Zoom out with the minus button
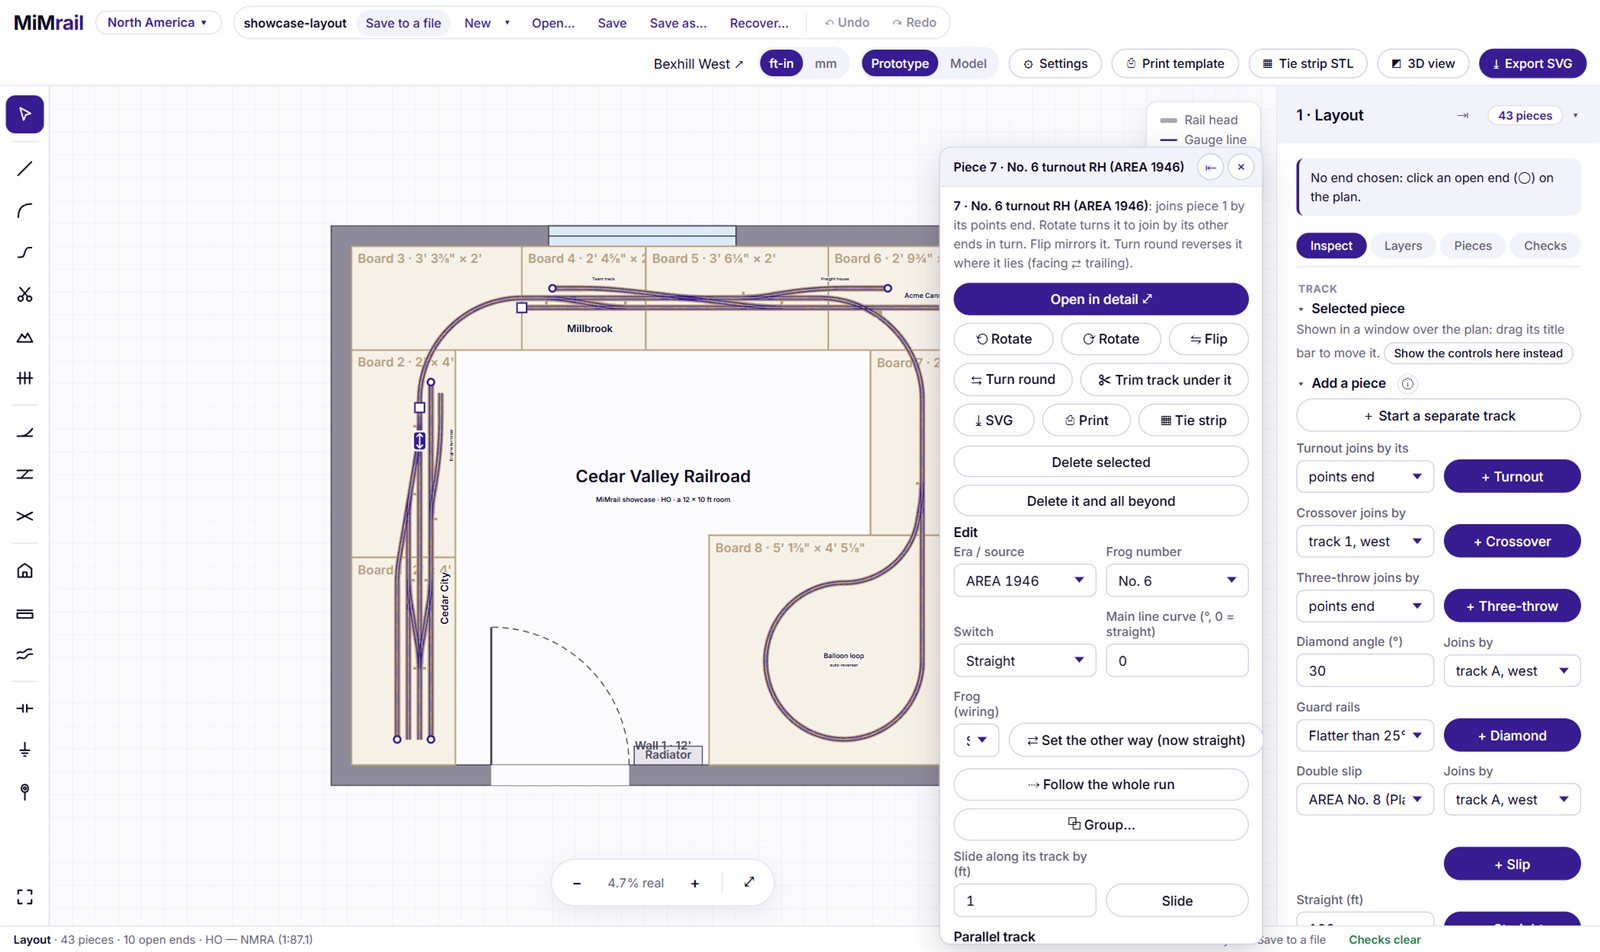This screenshot has width=1600, height=952. [577, 883]
